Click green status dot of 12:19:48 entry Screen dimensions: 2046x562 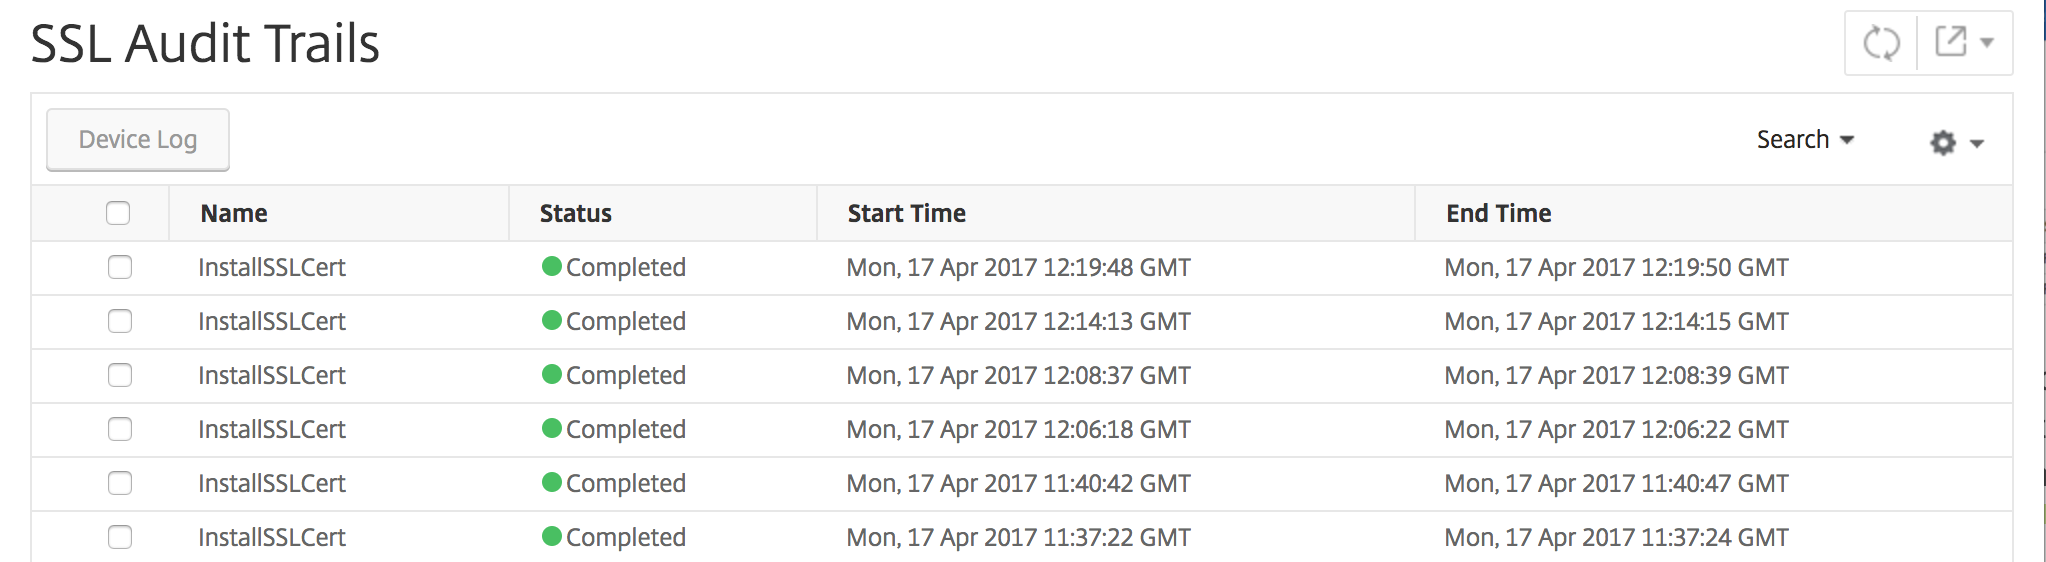coord(552,266)
